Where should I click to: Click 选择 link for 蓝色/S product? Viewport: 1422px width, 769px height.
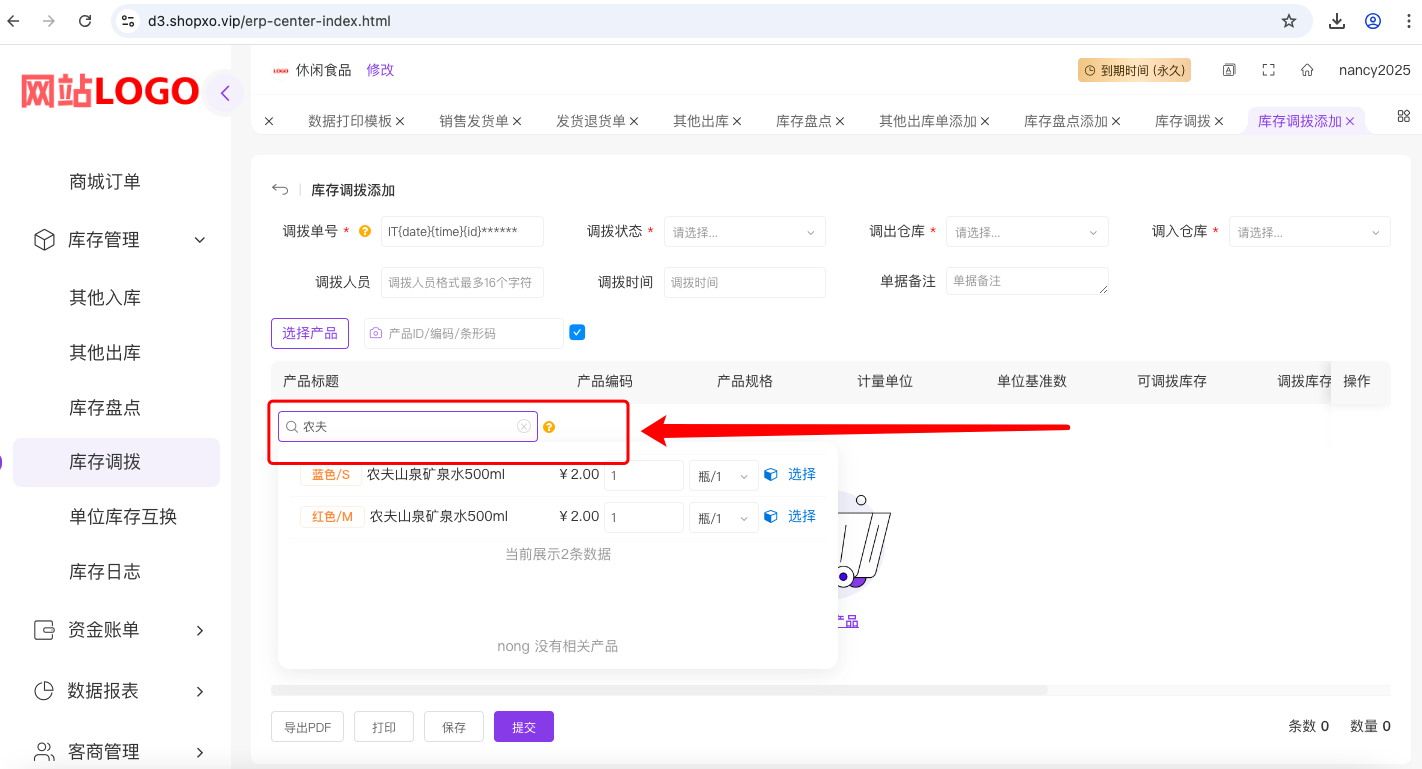point(802,474)
